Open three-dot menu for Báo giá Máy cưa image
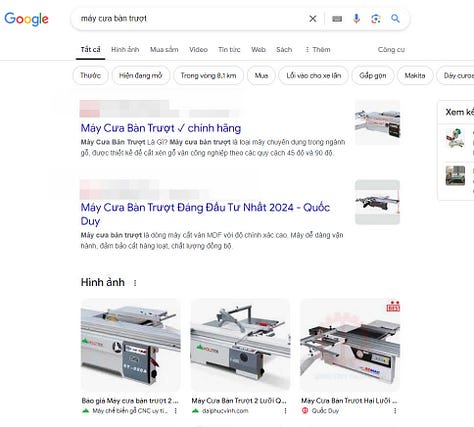This screenshot has width=474, height=427. click(176, 411)
